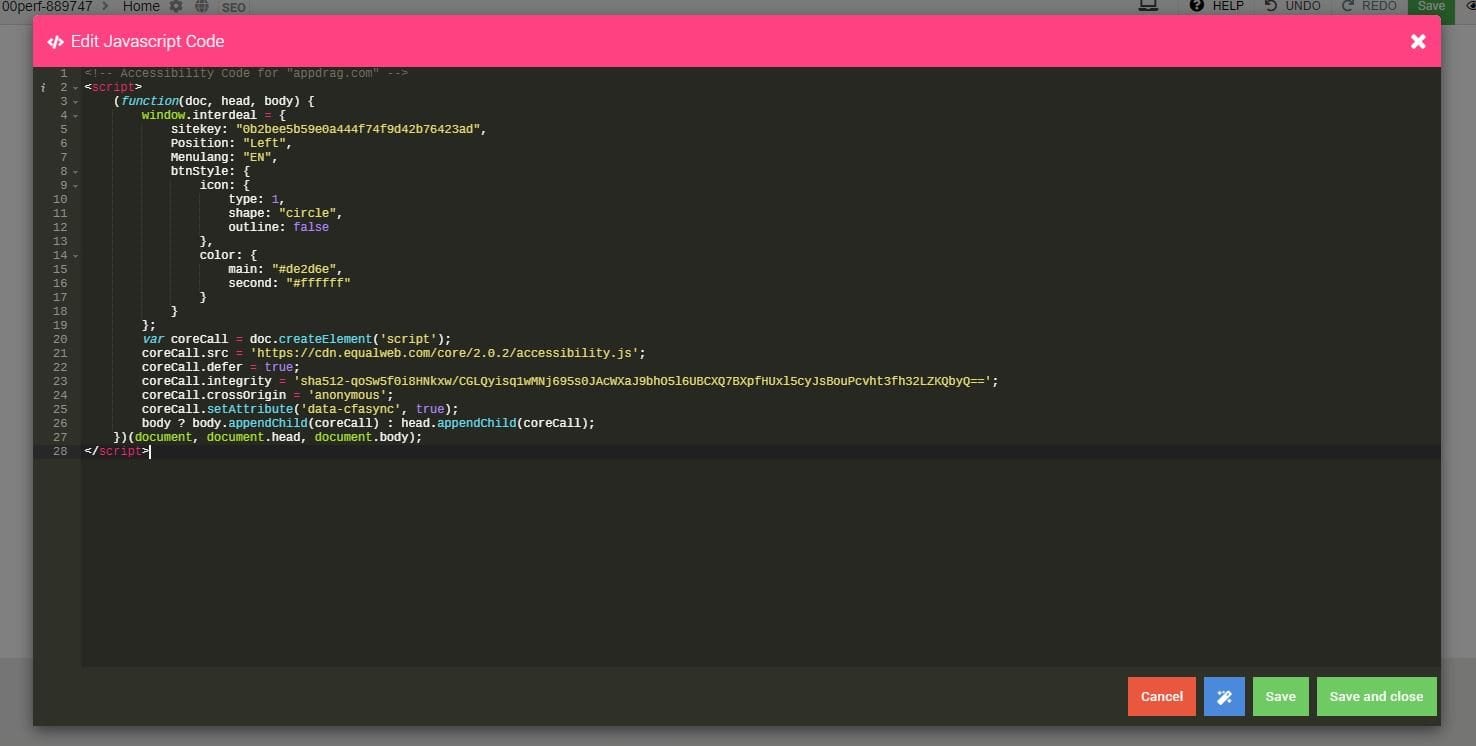Click UNDO in the top toolbar

coord(1292,6)
